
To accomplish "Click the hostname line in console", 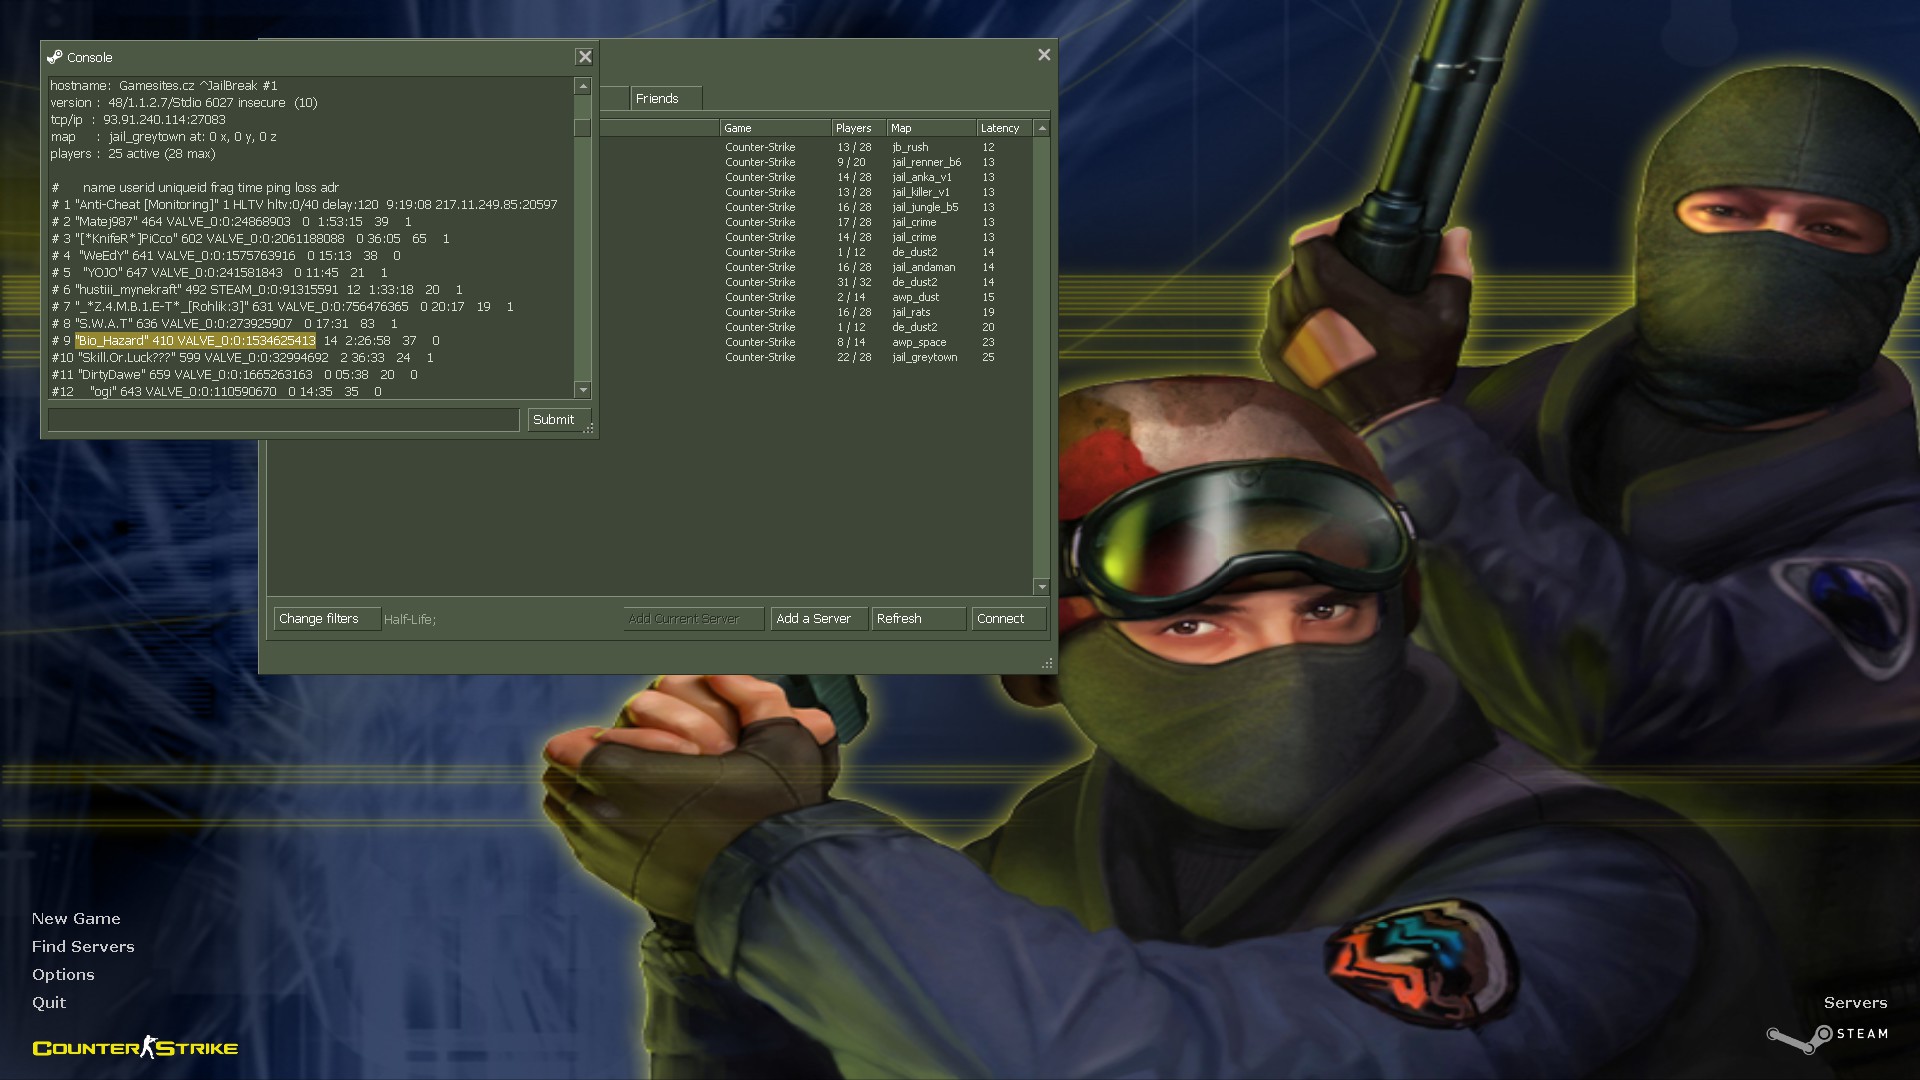I will click(164, 86).
